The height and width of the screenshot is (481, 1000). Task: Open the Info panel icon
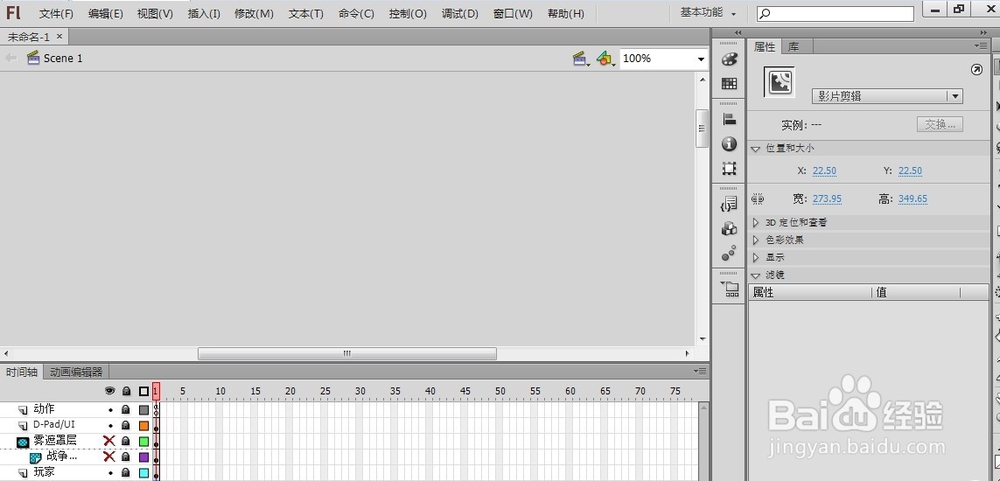click(729, 144)
